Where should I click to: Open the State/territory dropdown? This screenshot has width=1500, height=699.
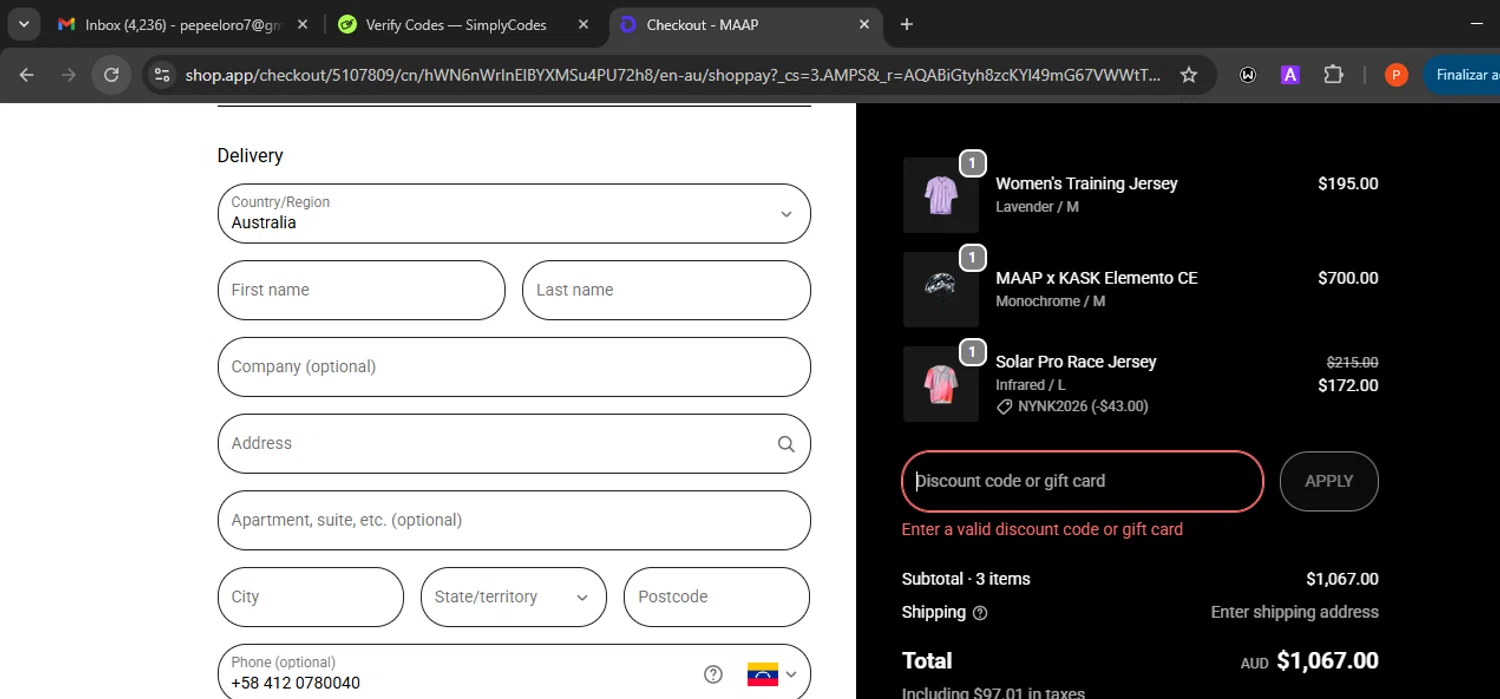click(514, 597)
